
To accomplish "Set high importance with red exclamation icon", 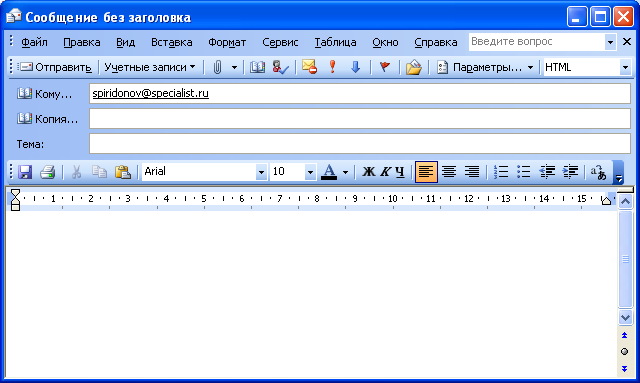I will 332,67.
